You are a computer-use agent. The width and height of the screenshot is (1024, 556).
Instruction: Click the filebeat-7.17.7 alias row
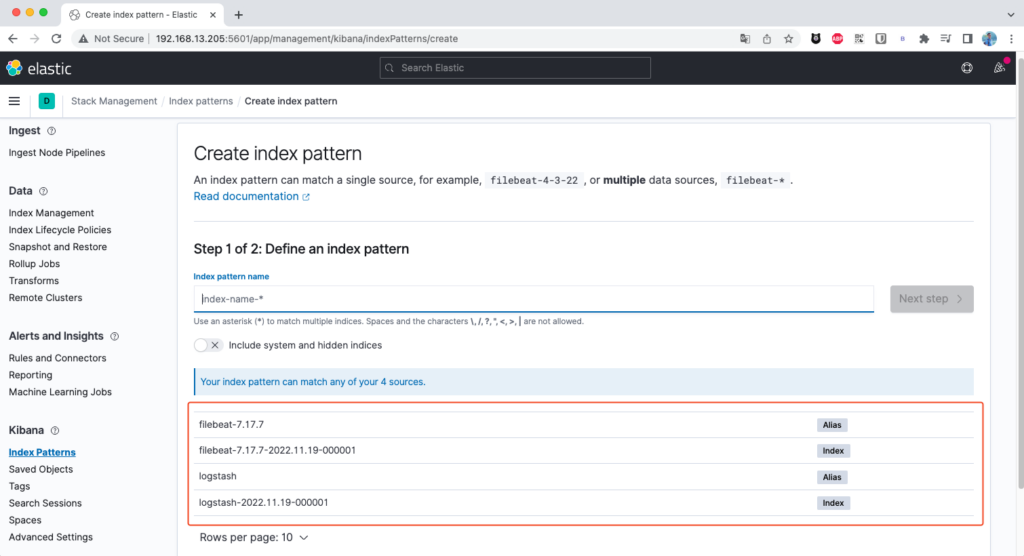coord(584,425)
